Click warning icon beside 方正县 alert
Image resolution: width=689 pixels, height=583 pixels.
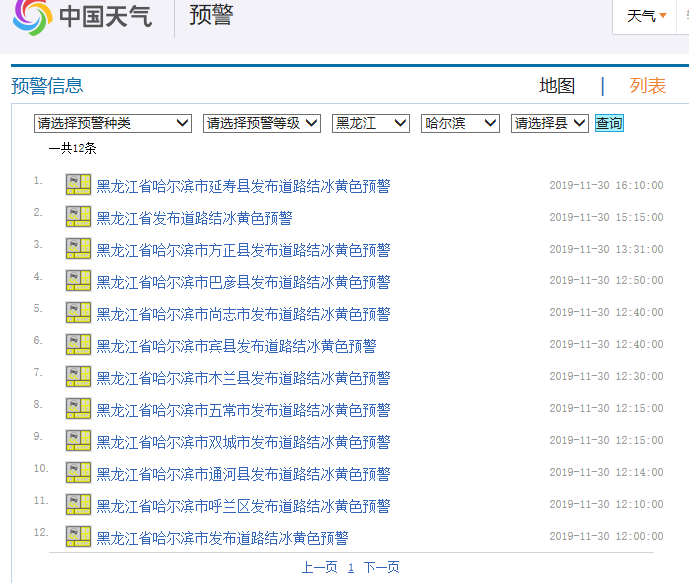78,249
